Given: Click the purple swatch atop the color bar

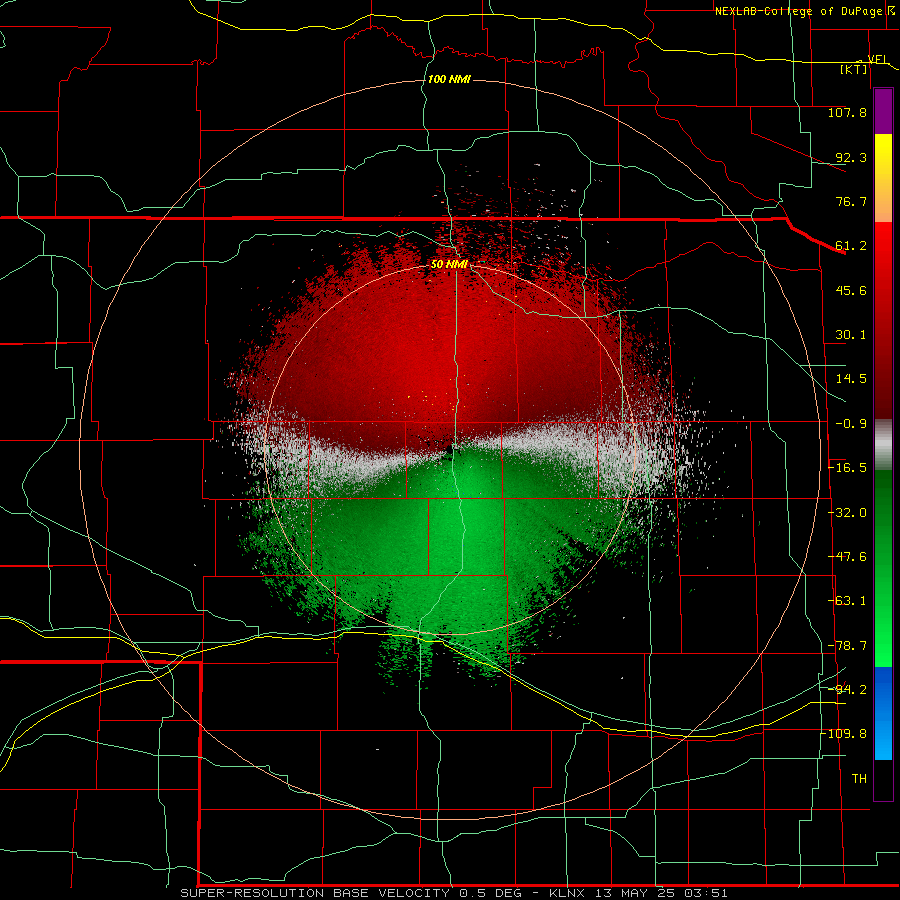Looking at the screenshot, I should tap(883, 112).
